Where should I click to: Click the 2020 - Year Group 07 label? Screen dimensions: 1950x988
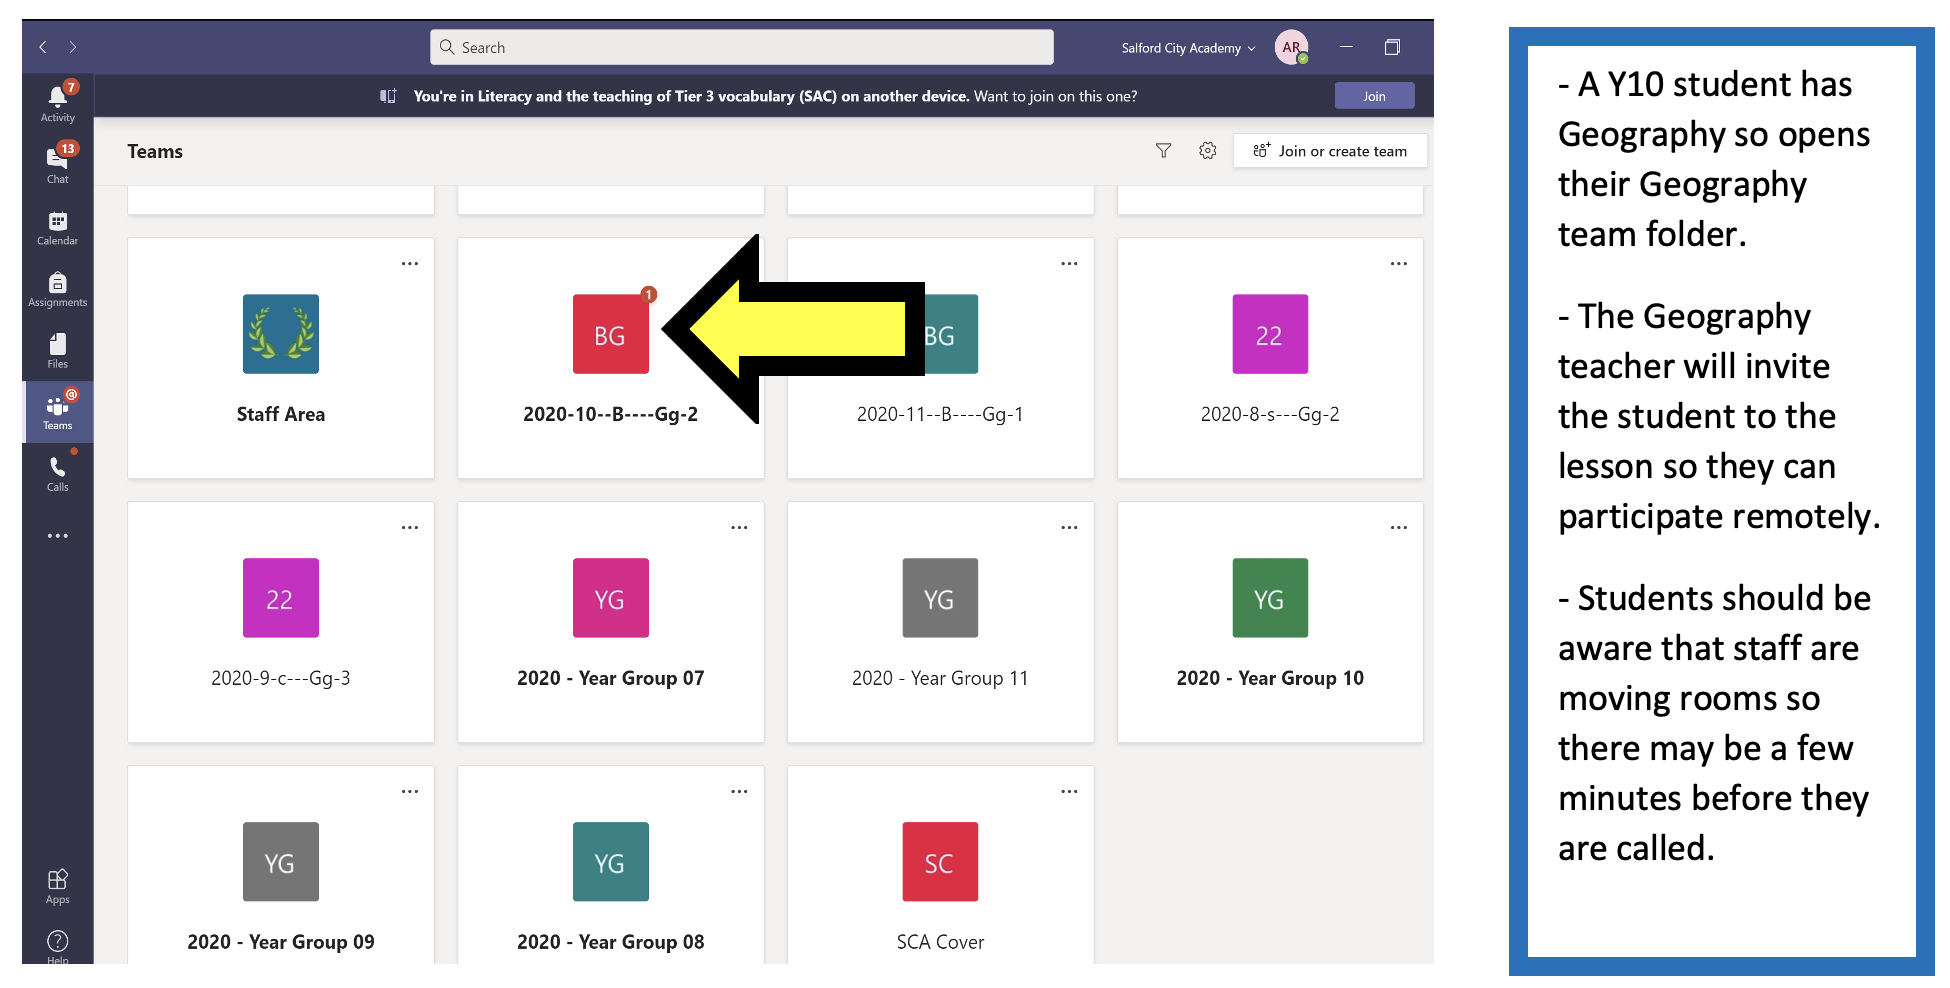pos(611,678)
